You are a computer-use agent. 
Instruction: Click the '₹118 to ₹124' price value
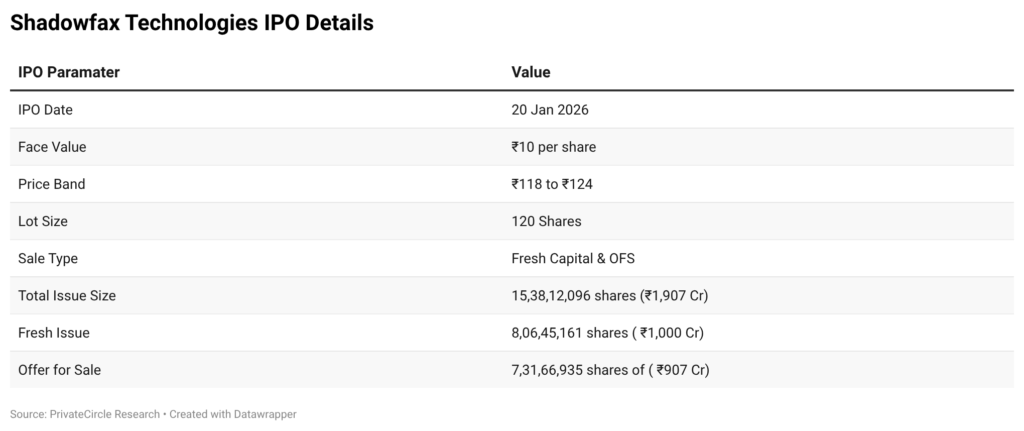tap(554, 184)
